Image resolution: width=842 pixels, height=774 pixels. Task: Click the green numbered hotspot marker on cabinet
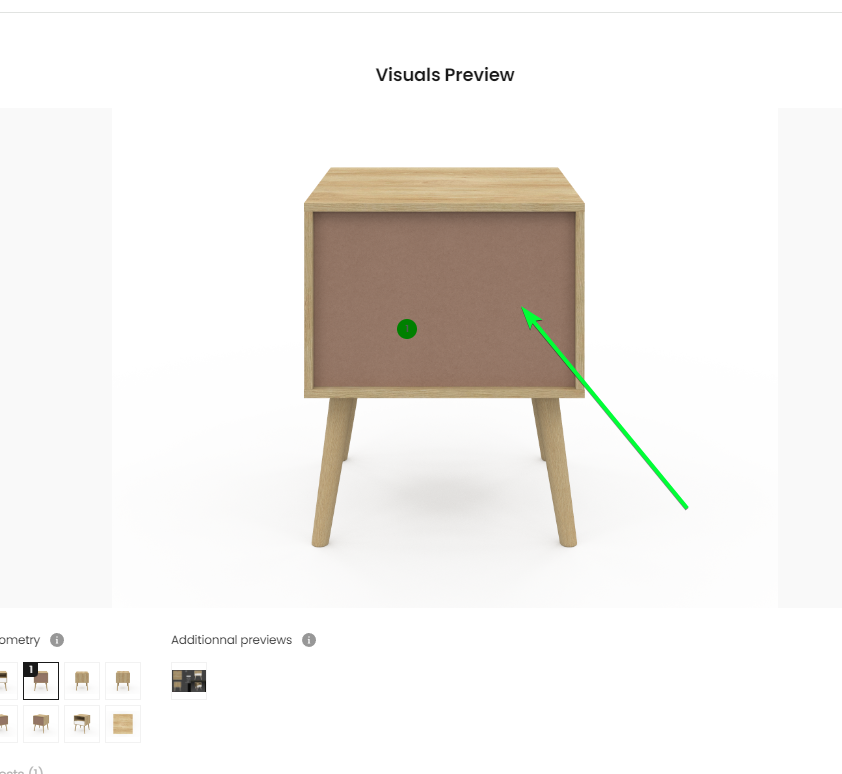click(407, 329)
